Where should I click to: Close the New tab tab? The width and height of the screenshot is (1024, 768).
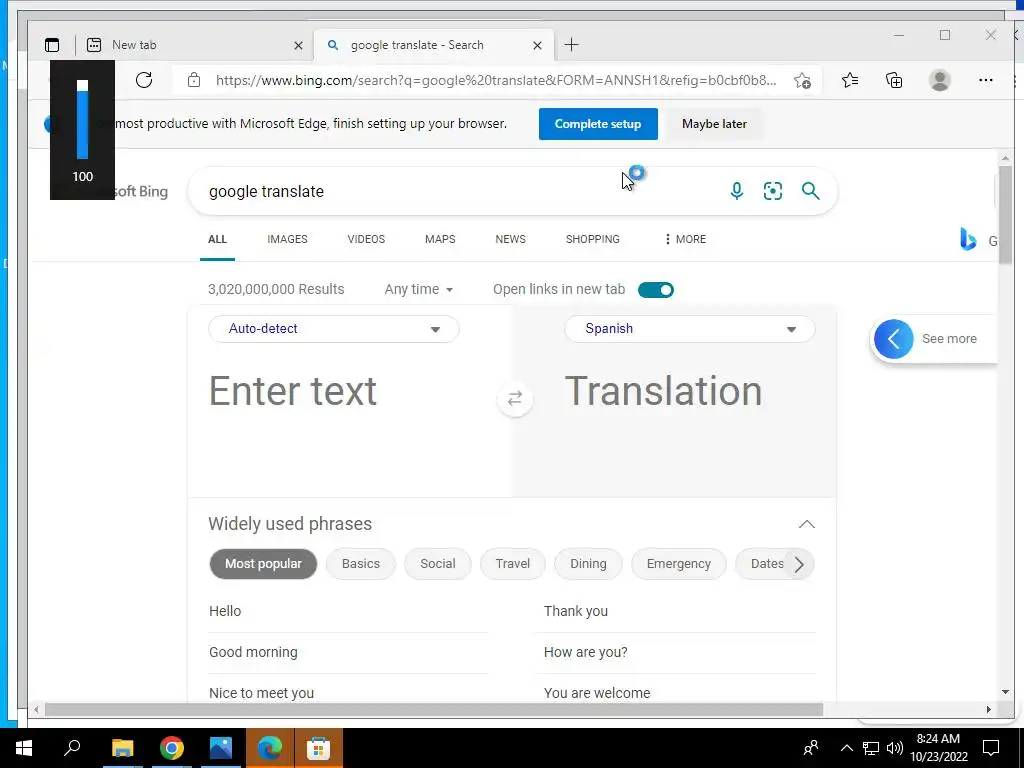[298, 45]
